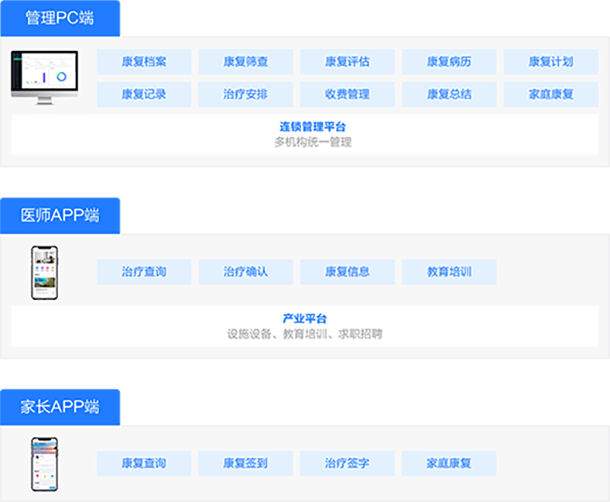
Task: Select the 收费管理 button
Action: tap(347, 95)
